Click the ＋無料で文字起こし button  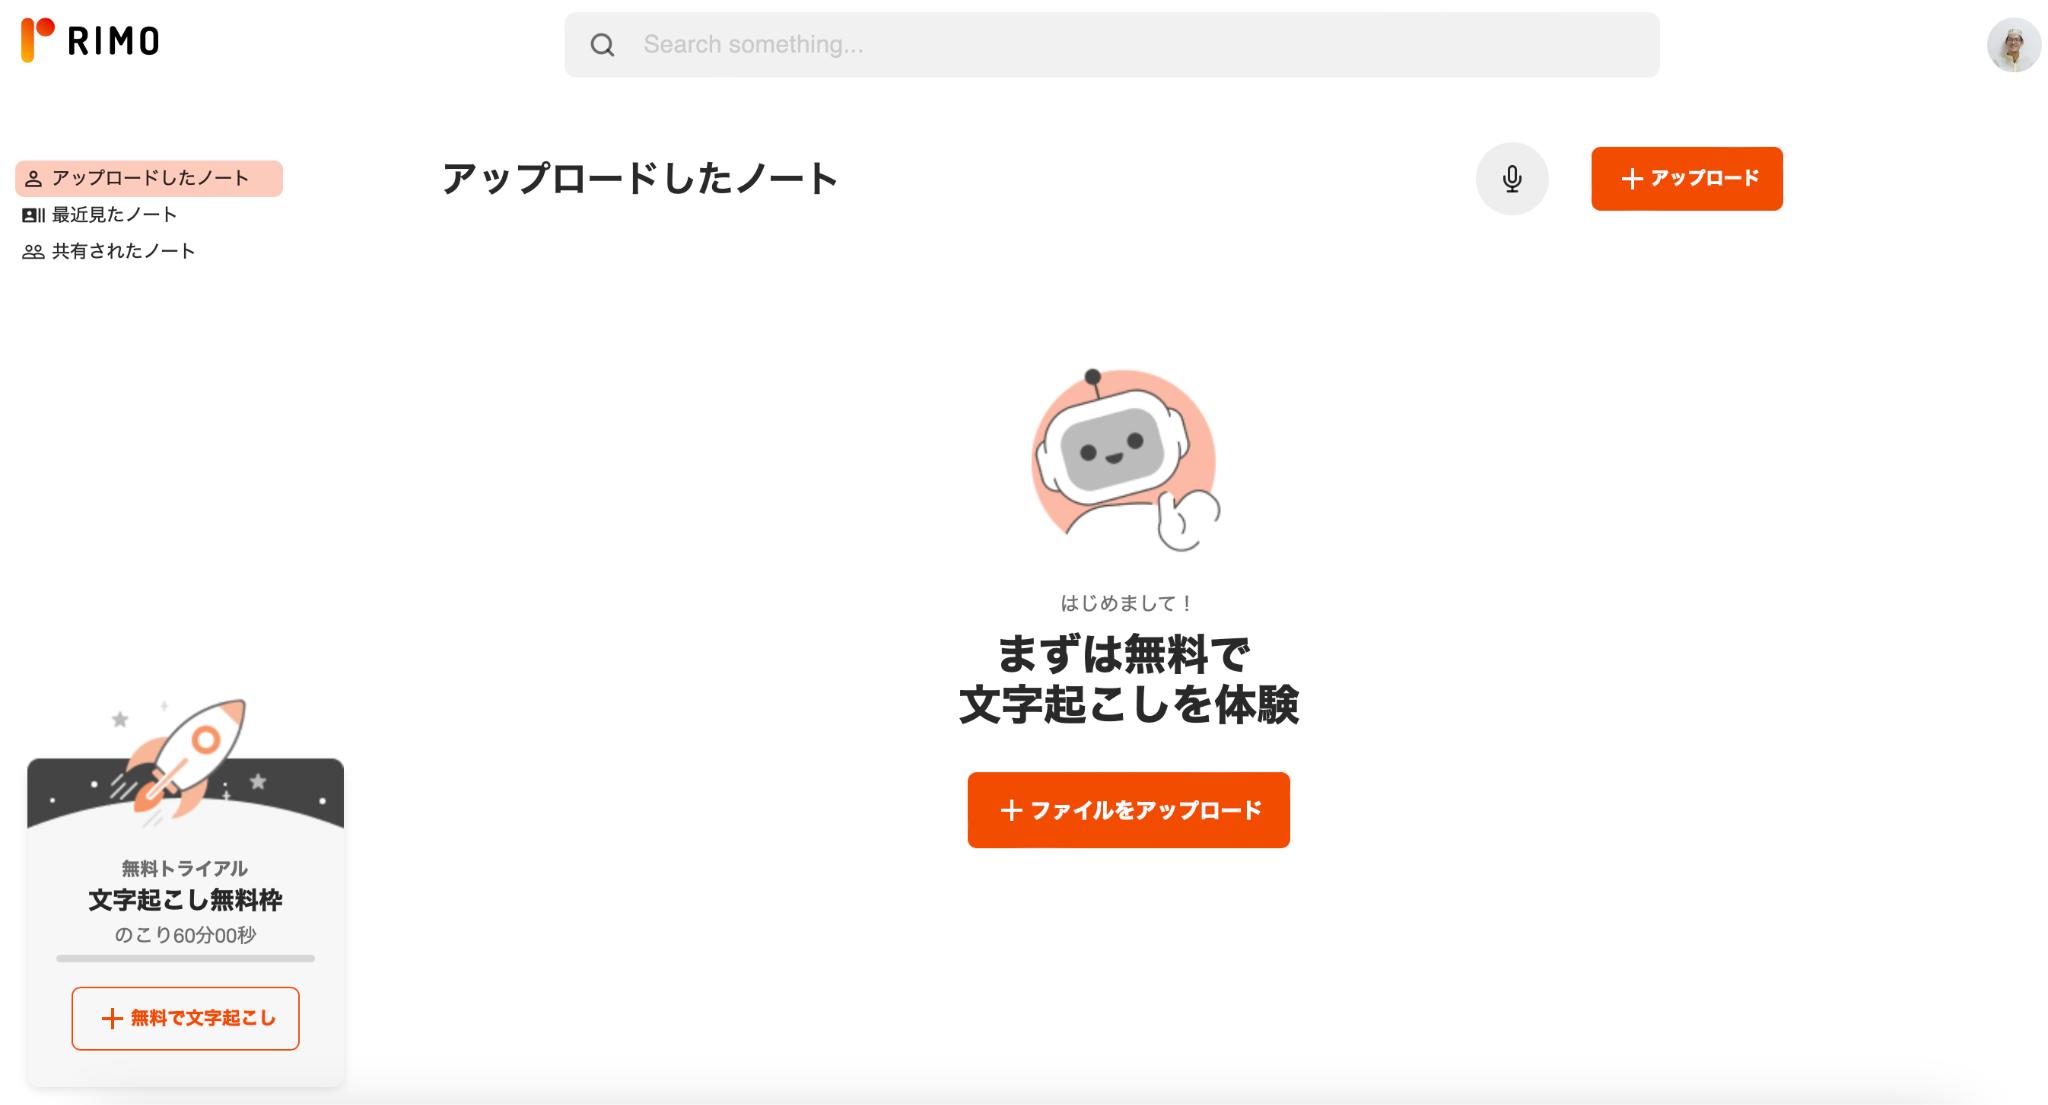point(186,1018)
